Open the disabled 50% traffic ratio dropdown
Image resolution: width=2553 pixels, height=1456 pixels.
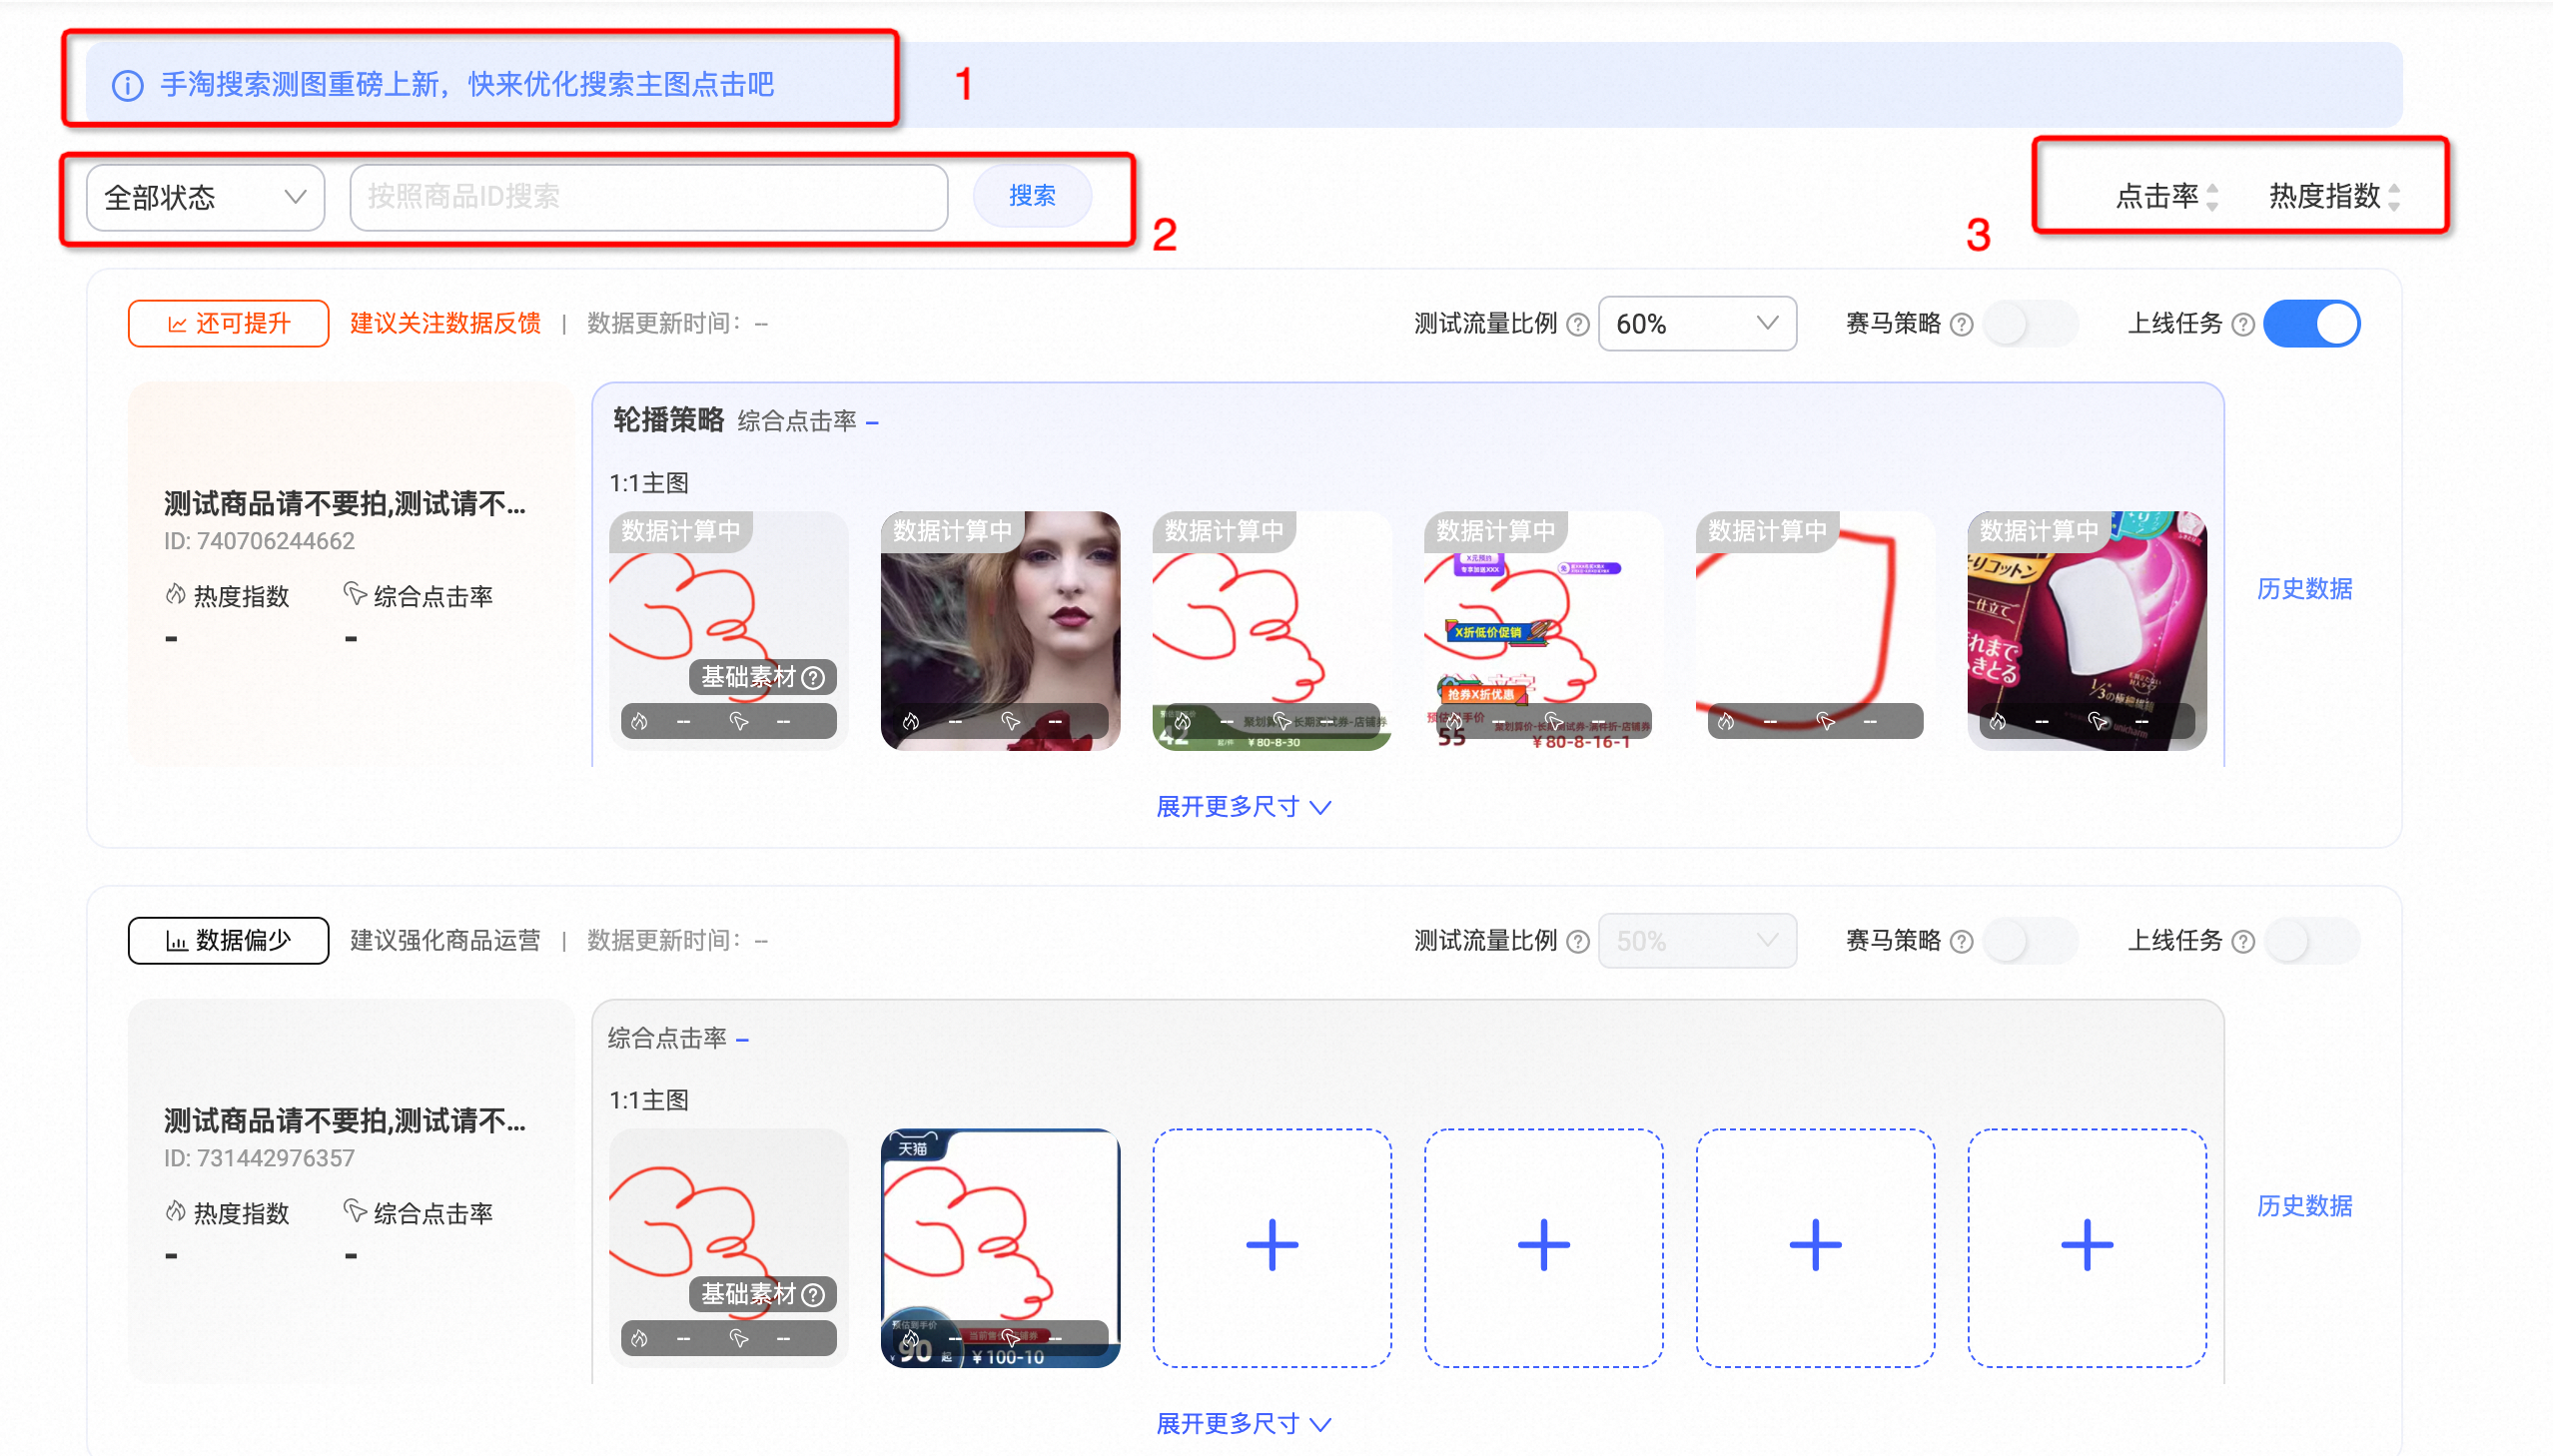pyautogui.click(x=1697, y=941)
